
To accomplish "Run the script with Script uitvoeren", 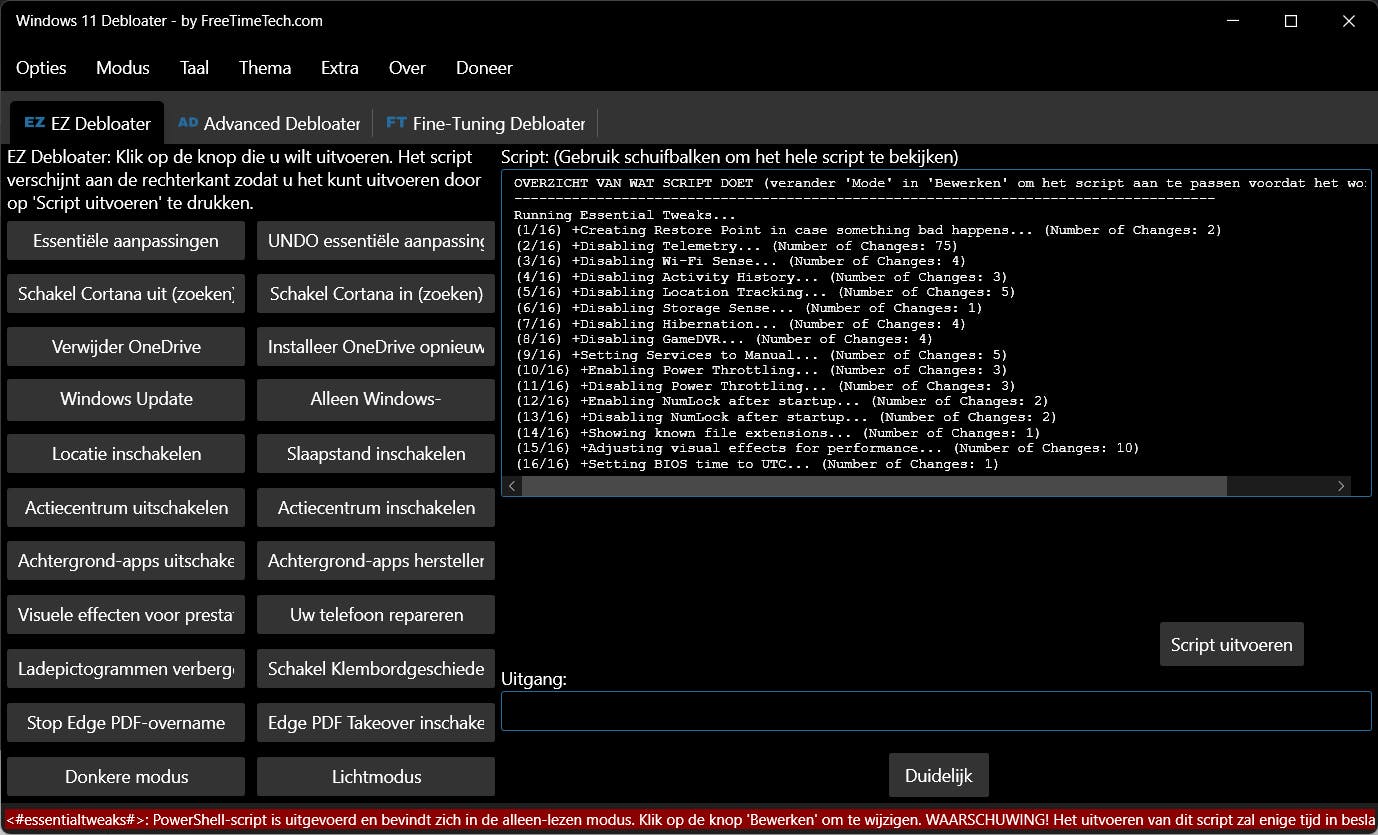I will [1232, 645].
